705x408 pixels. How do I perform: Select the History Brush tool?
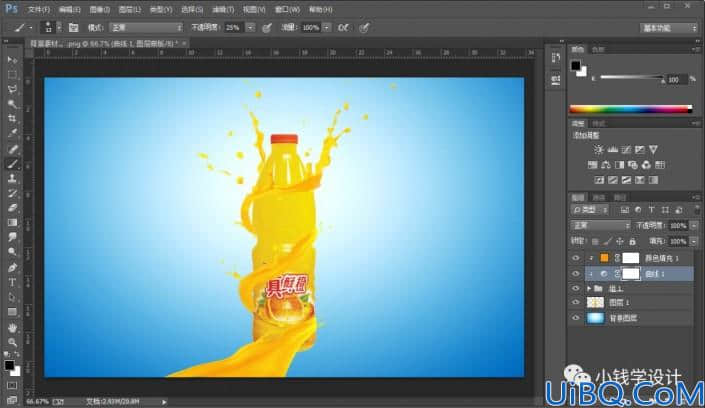[x=12, y=193]
